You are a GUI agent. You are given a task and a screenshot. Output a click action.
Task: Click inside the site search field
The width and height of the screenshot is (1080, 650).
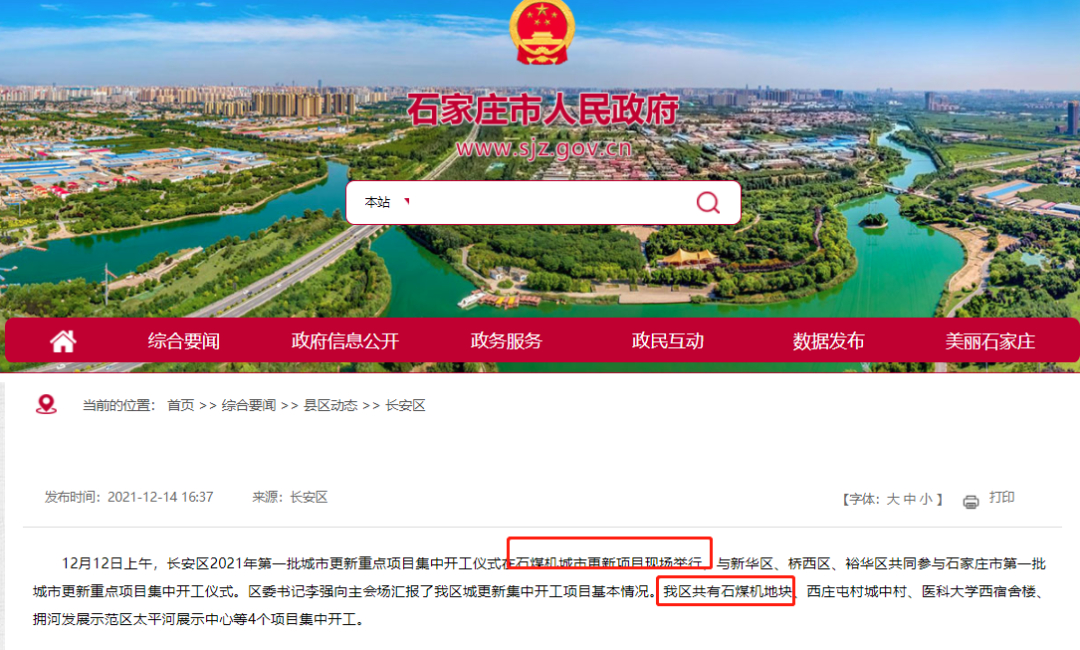click(x=551, y=202)
